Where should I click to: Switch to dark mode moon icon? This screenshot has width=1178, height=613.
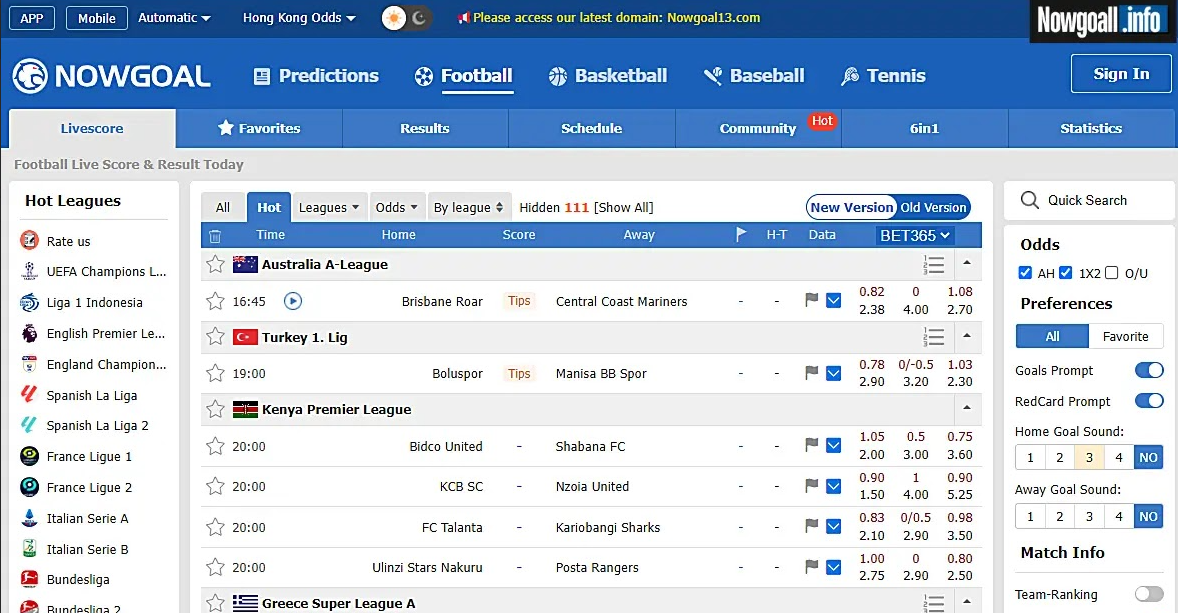419,18
